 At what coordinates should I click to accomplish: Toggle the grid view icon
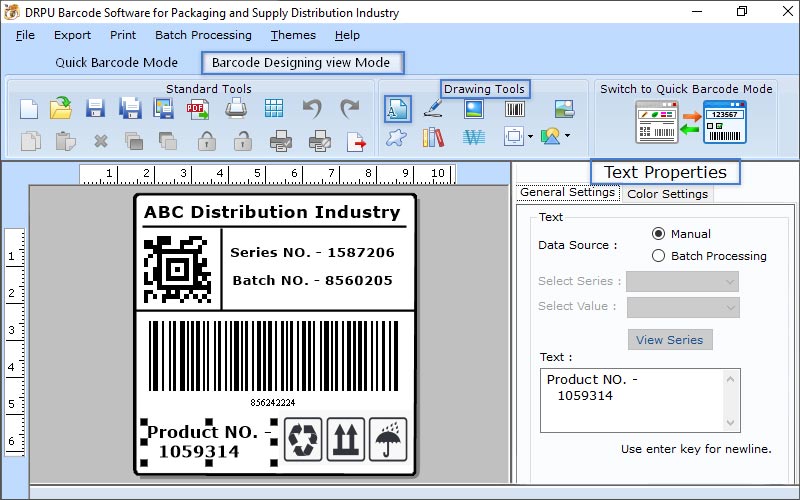[x=274, y=108]
